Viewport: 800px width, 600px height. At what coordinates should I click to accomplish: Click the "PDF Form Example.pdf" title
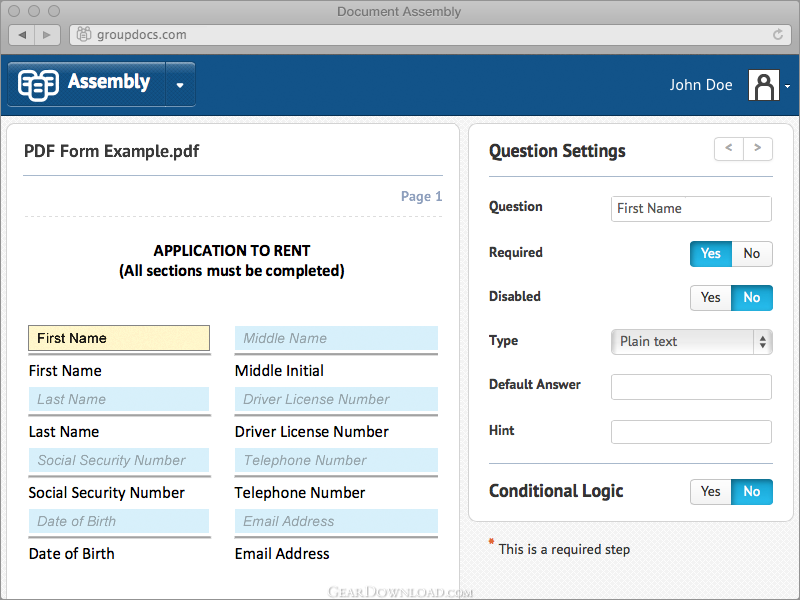[x=111, y=151]
